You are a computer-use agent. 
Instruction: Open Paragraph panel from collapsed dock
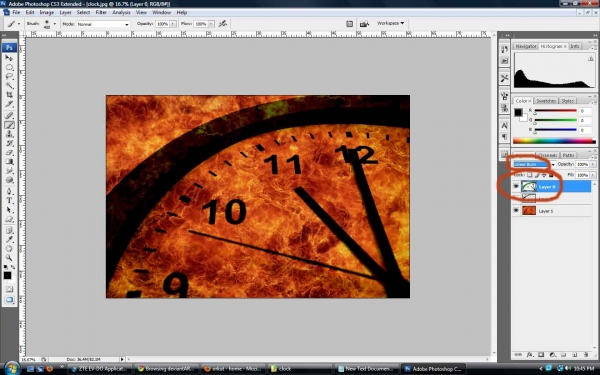[504, 137]
